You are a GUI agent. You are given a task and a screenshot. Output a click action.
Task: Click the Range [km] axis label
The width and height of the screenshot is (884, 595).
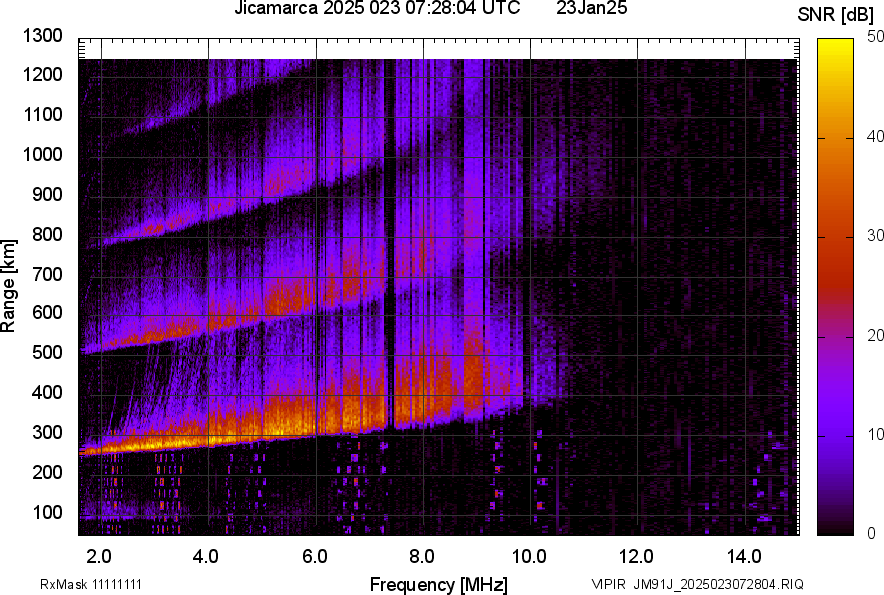coord(10,286)
